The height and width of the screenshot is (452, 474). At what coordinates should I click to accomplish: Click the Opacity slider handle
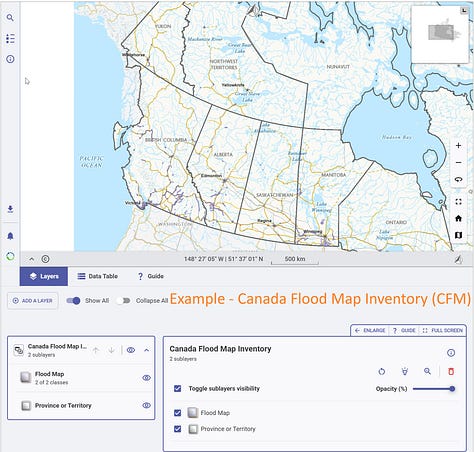point(452,389)
